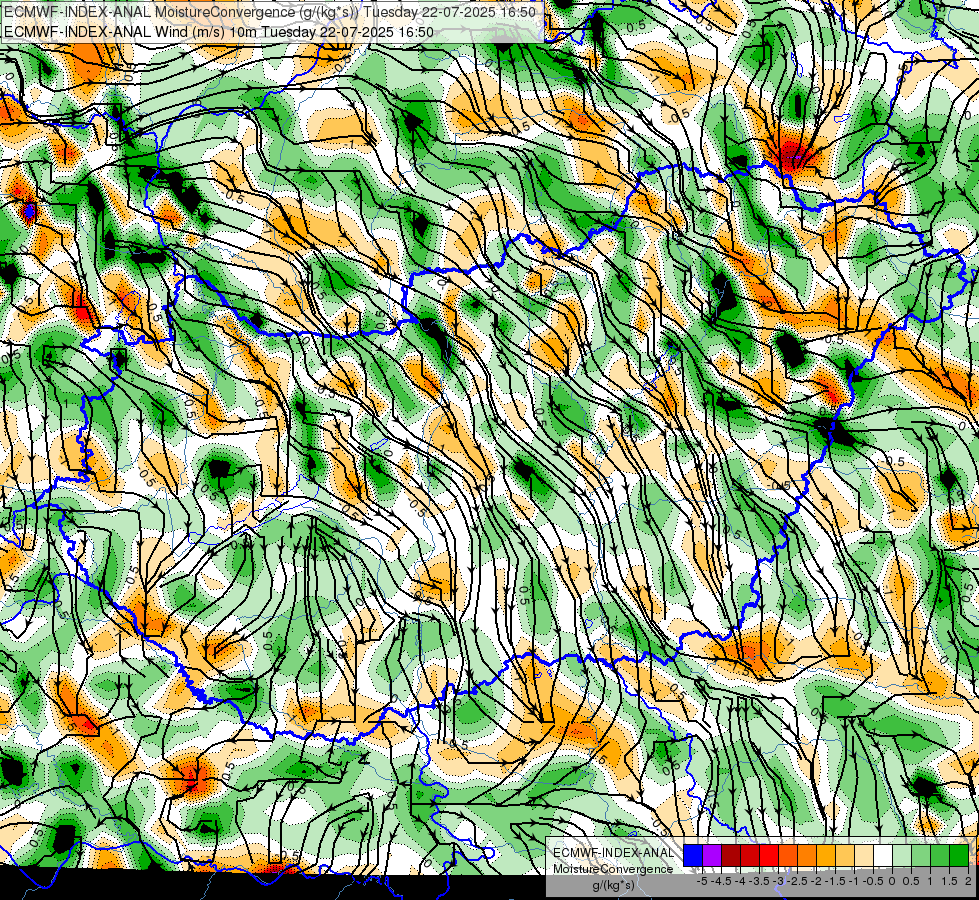979x900 pixels.
Task: Click the white legend color swatch
Action: [883, 855]
